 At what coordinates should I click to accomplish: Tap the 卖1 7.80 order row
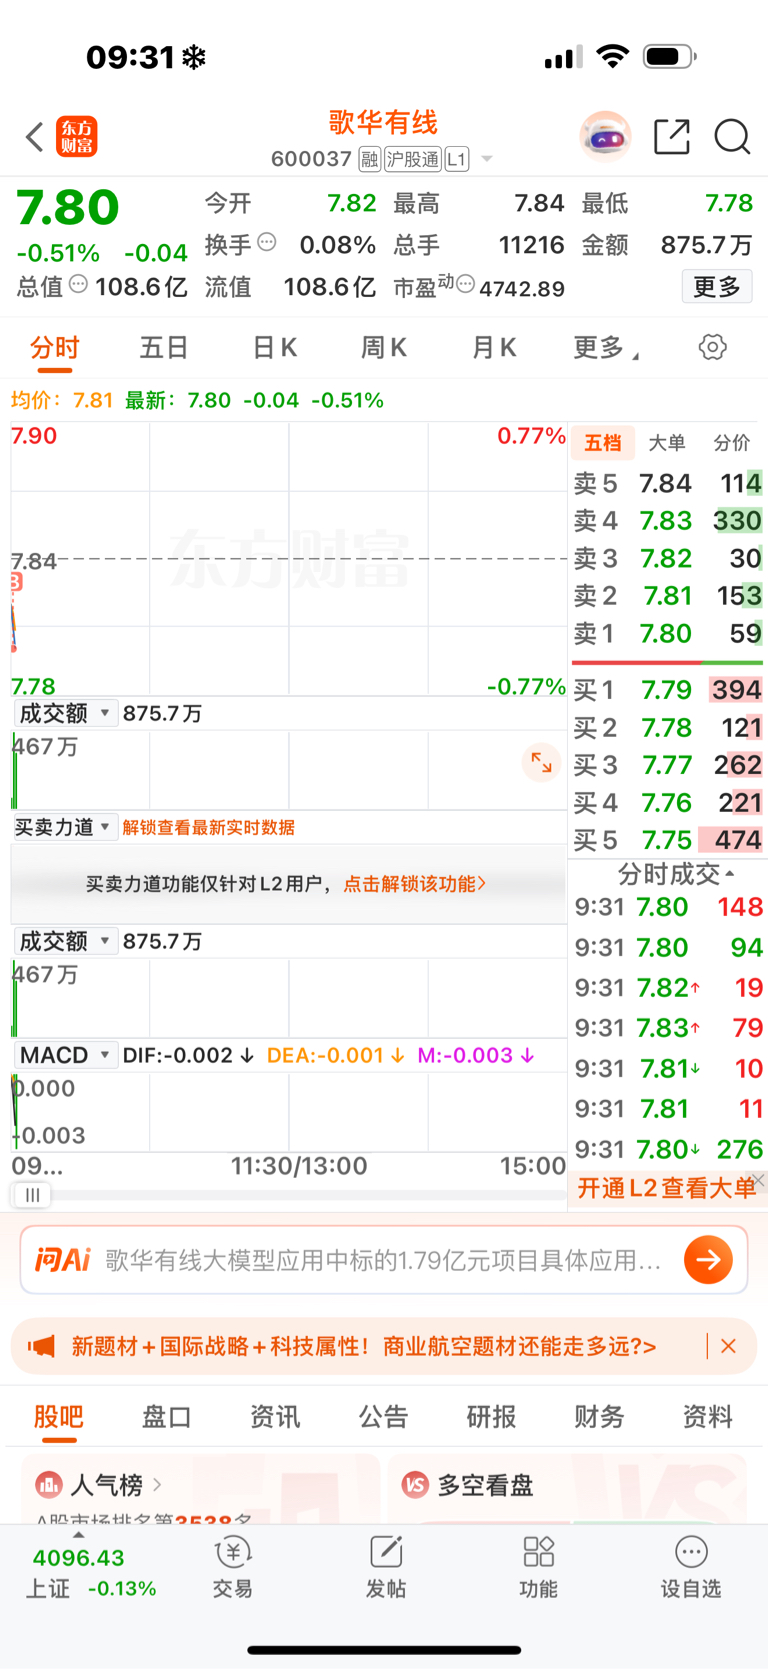coord(667,633)
